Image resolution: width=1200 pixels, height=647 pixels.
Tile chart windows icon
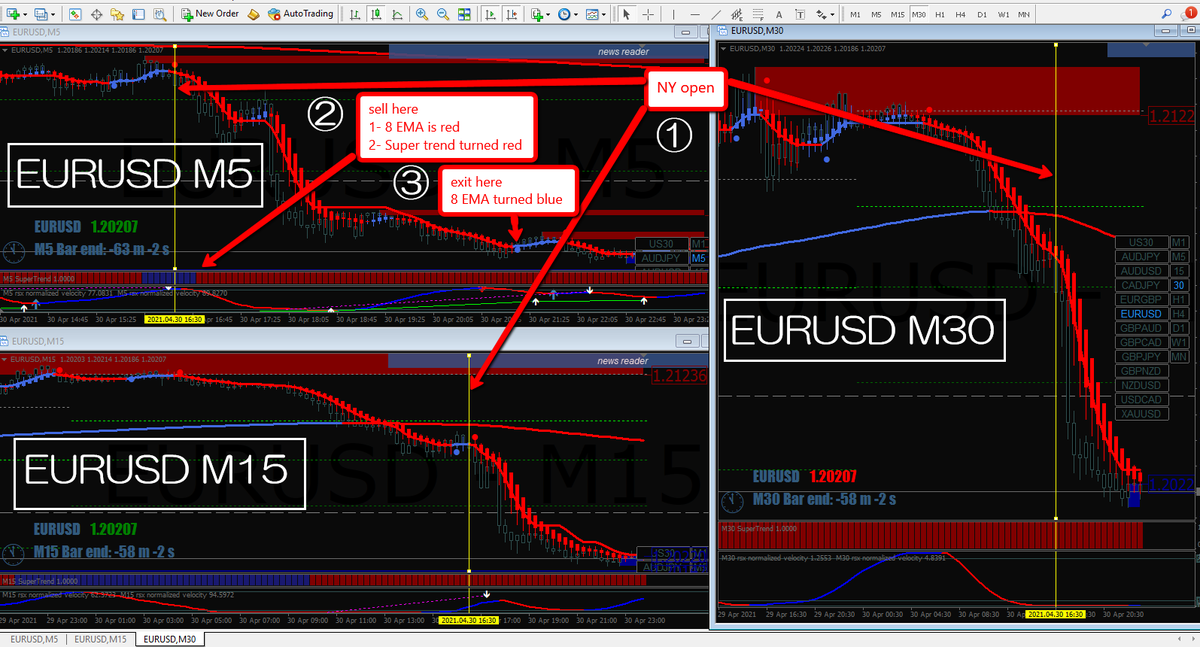[x=464, y=14]
